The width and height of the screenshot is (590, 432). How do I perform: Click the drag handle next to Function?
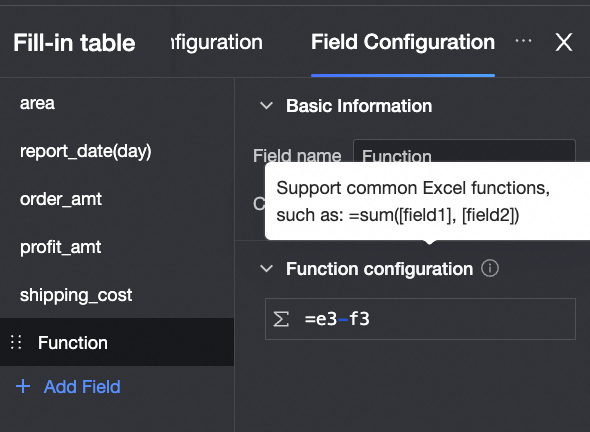[x=16, y=342]
